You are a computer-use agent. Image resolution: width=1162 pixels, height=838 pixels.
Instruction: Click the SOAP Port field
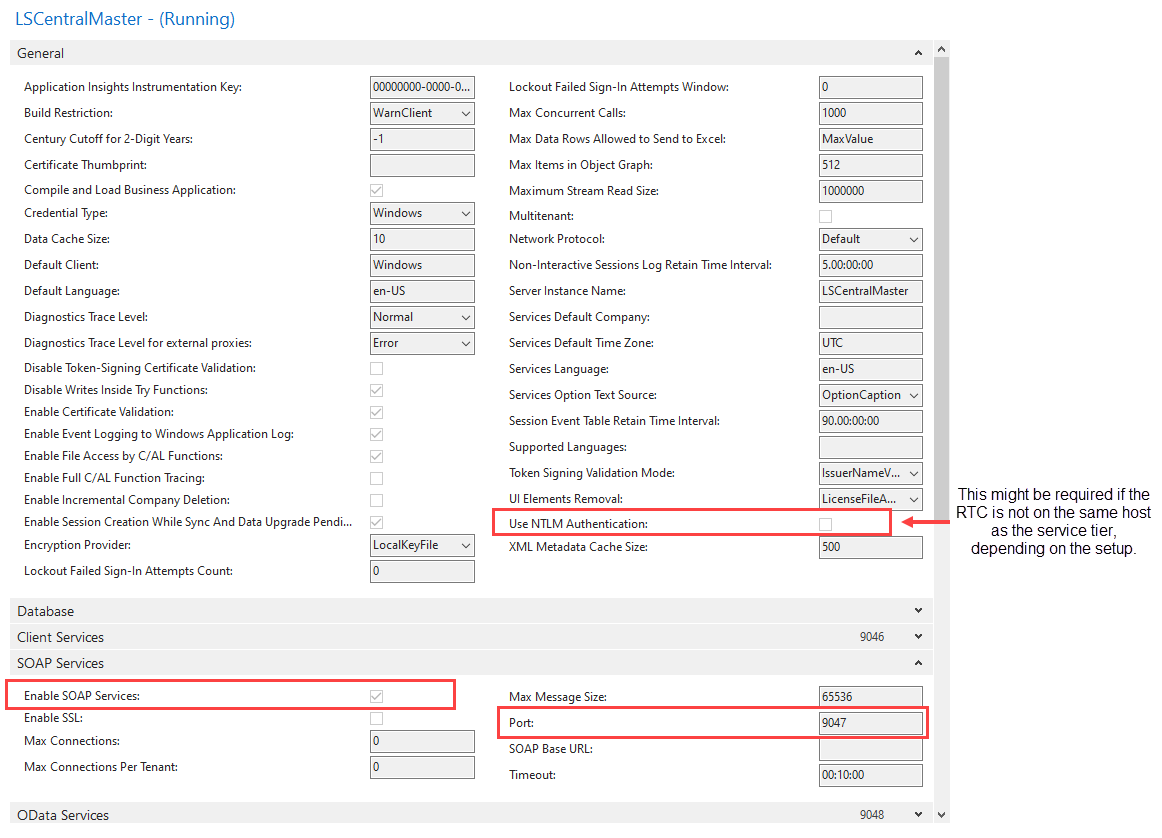(871, 723)
